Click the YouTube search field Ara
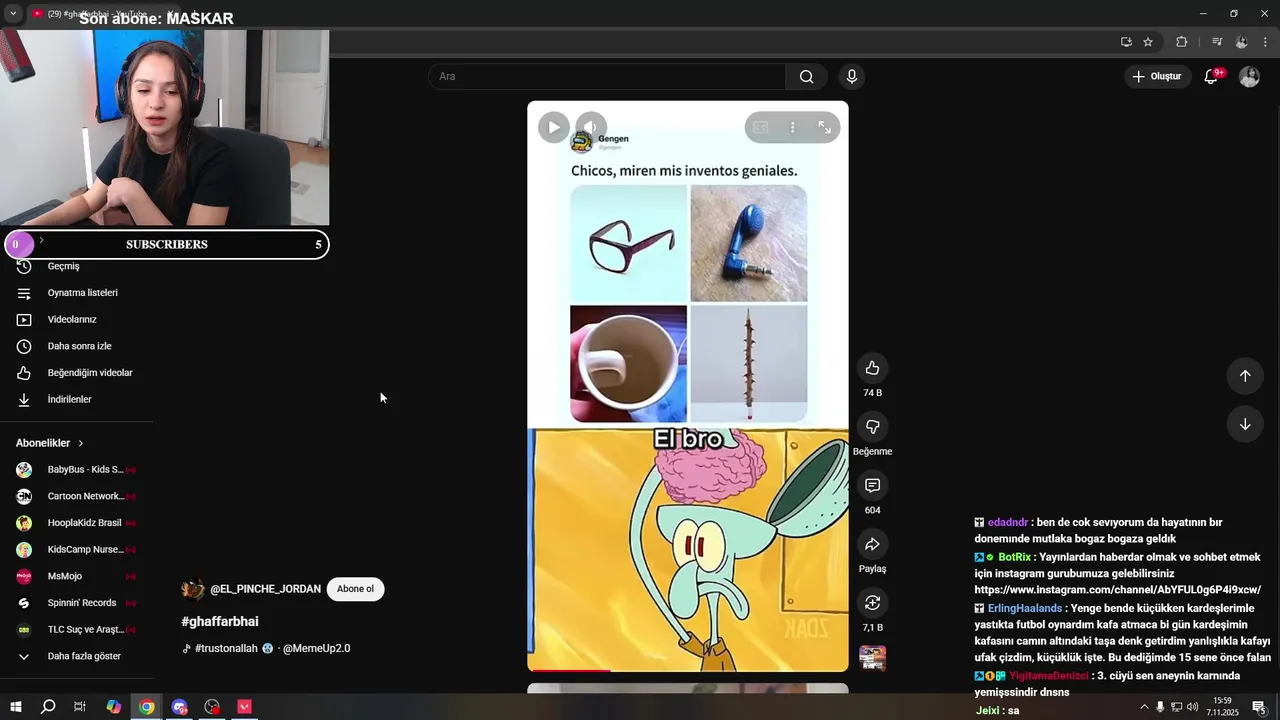 click(607, 76)
